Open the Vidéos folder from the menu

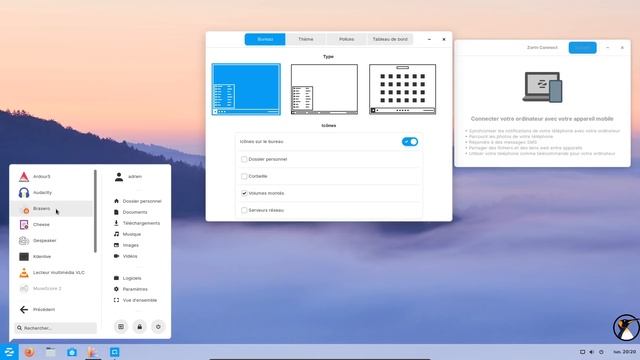click(x=125, y=256)
